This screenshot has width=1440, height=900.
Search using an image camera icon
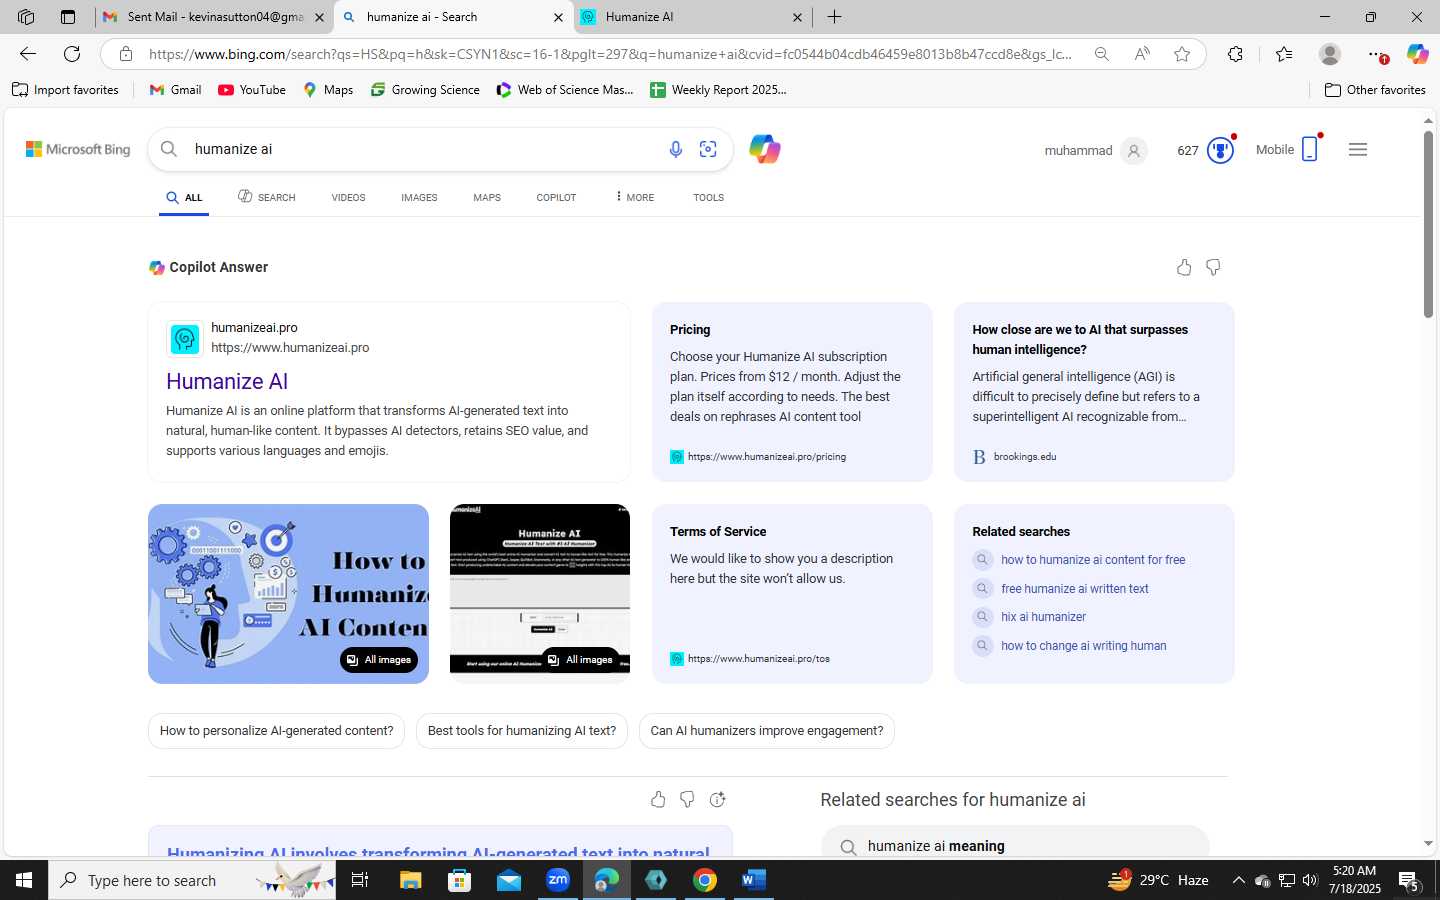pos(708,149)
